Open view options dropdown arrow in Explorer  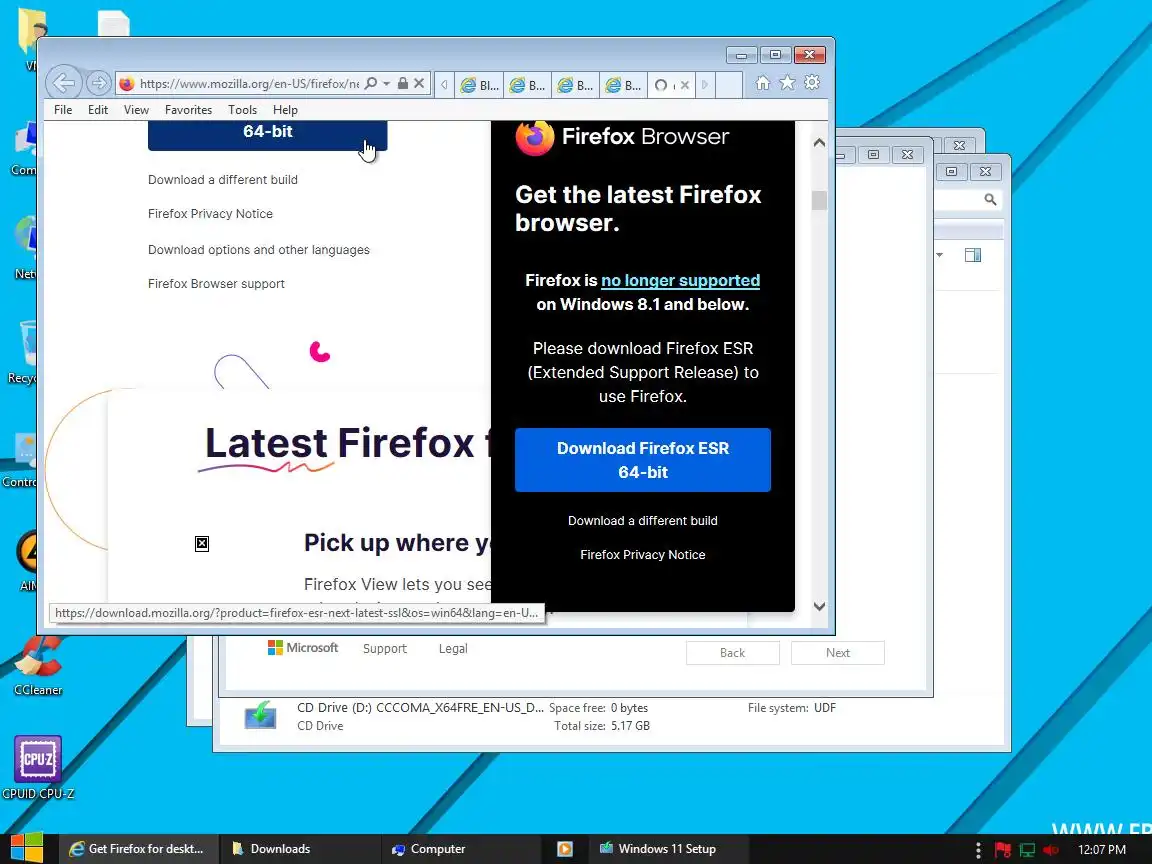[940, 255]
